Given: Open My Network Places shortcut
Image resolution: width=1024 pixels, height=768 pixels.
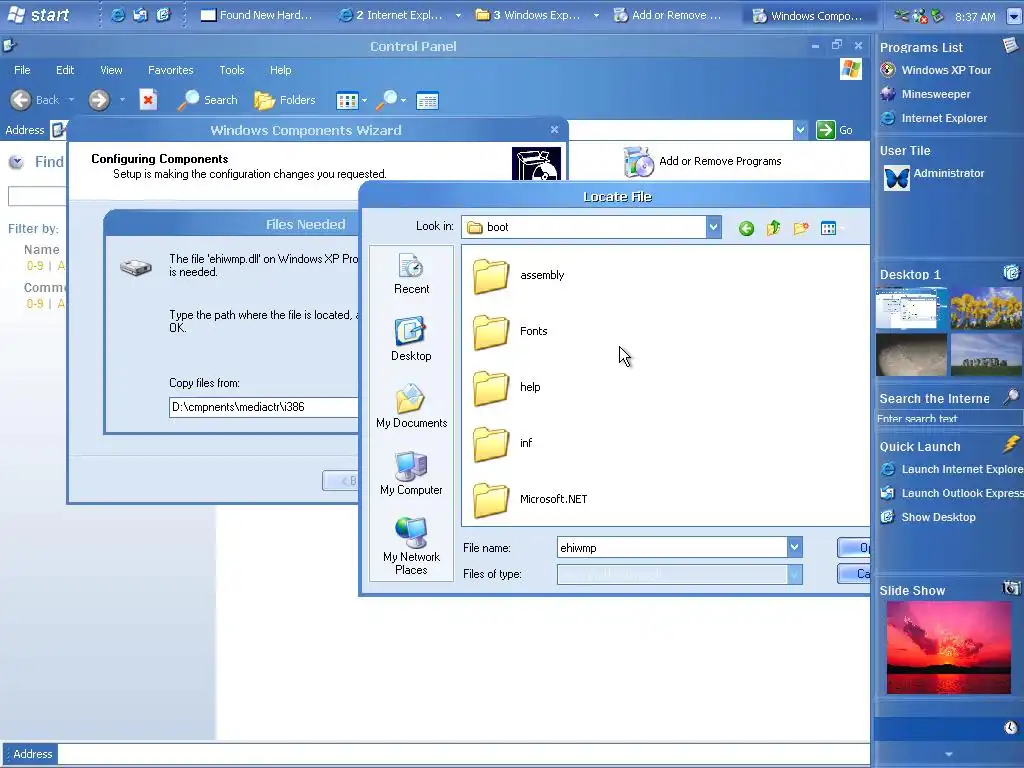Looking at the screenshot, I should 411,546.
